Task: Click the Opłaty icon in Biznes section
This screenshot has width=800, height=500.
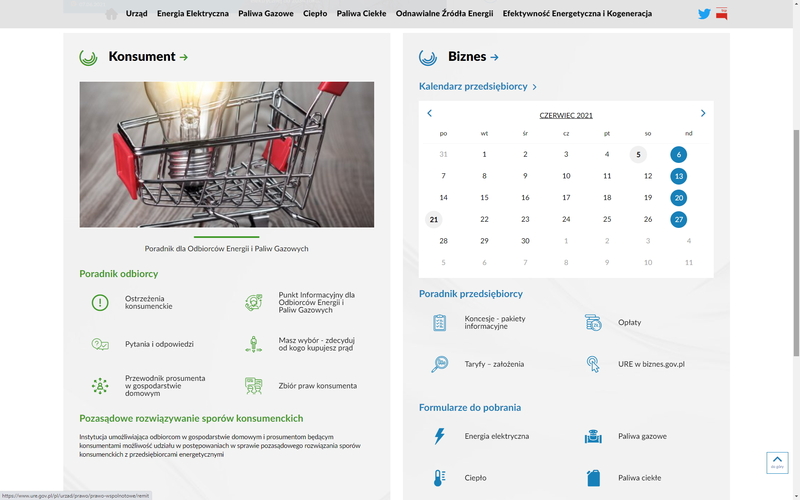Action: [x=593, y=322]
